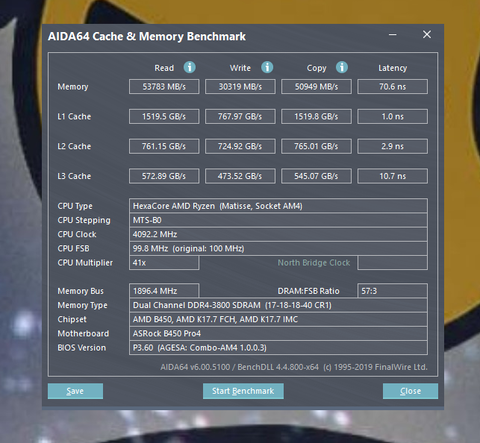480x443 pixels.
Task: Select Memory Read value 53783 MB/s
Action: (164, 87)
